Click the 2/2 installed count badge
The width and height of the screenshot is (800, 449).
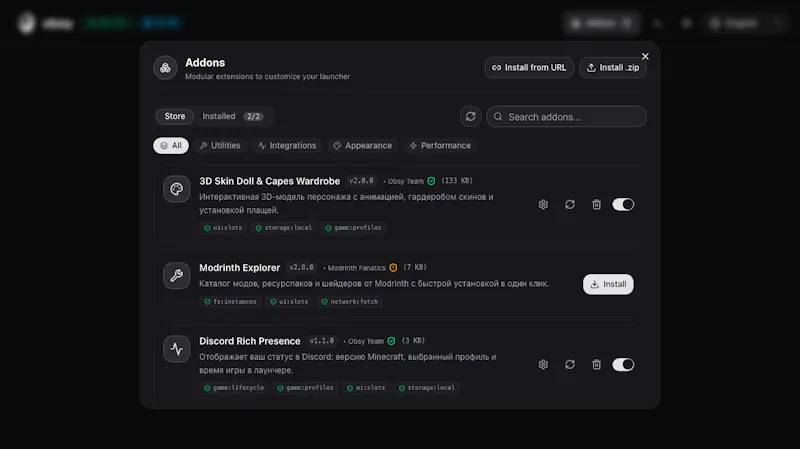(254, 116)
